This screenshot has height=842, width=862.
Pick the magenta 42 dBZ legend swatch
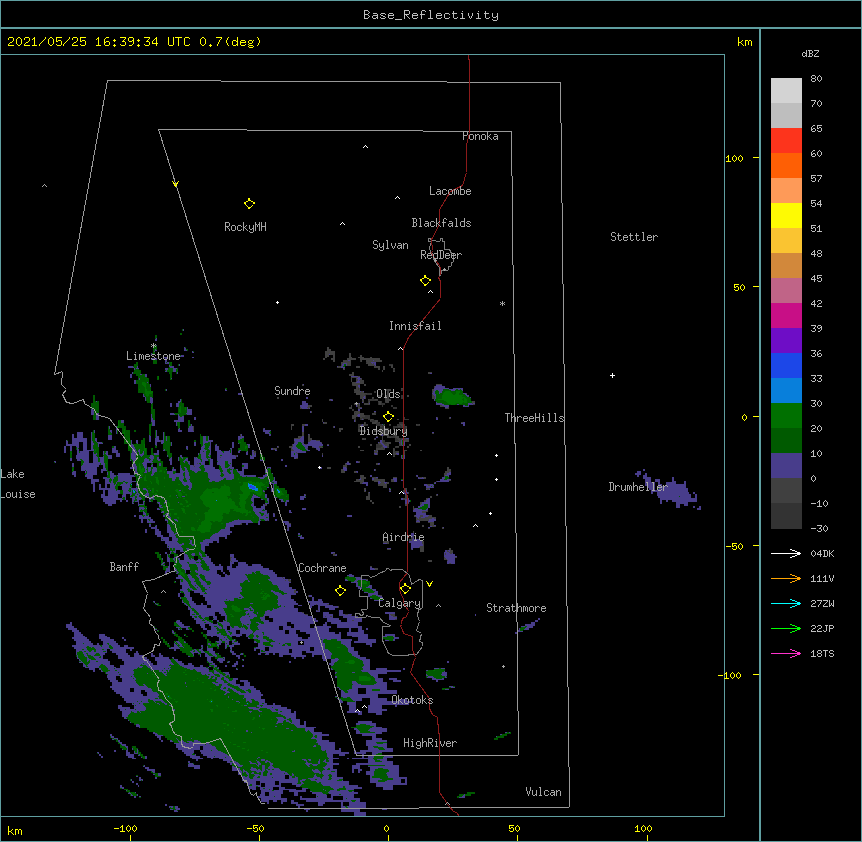(x=786, y=315)
